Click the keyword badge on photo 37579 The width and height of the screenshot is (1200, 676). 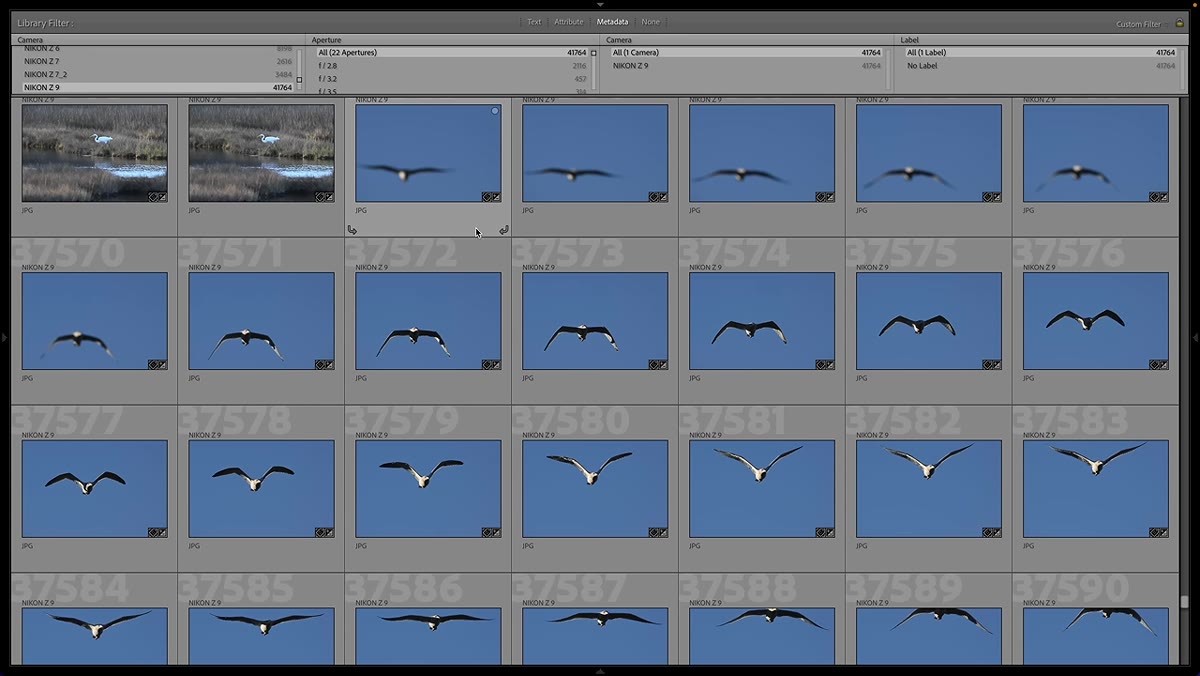pos(487,533)
